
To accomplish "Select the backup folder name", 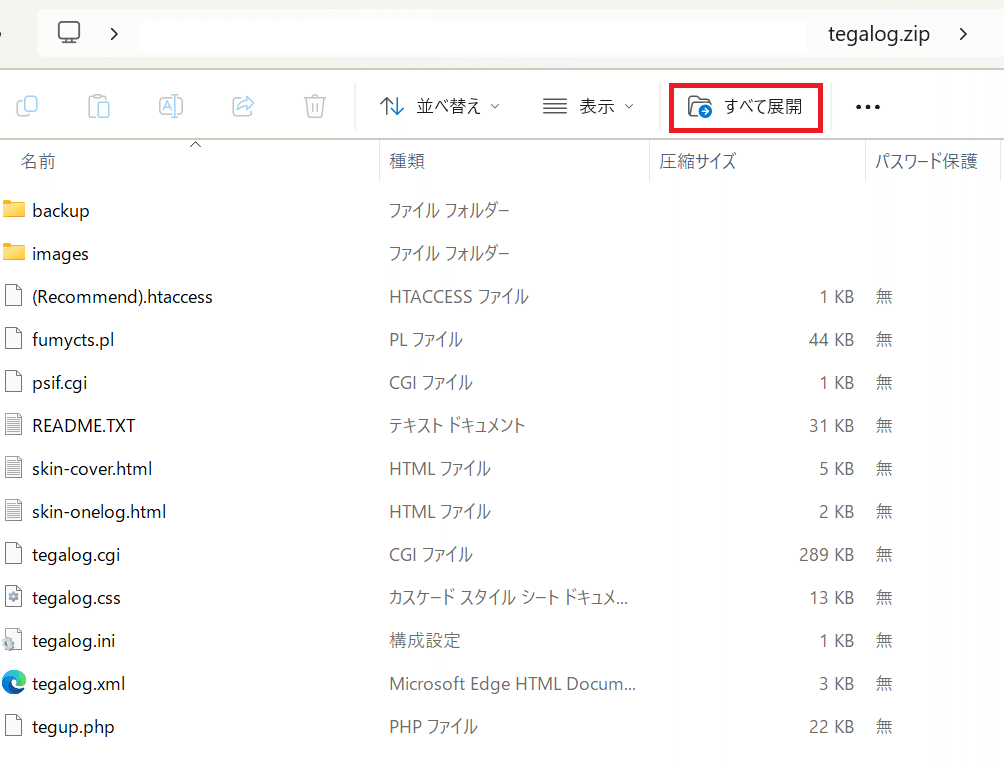I will pos(61,211).
